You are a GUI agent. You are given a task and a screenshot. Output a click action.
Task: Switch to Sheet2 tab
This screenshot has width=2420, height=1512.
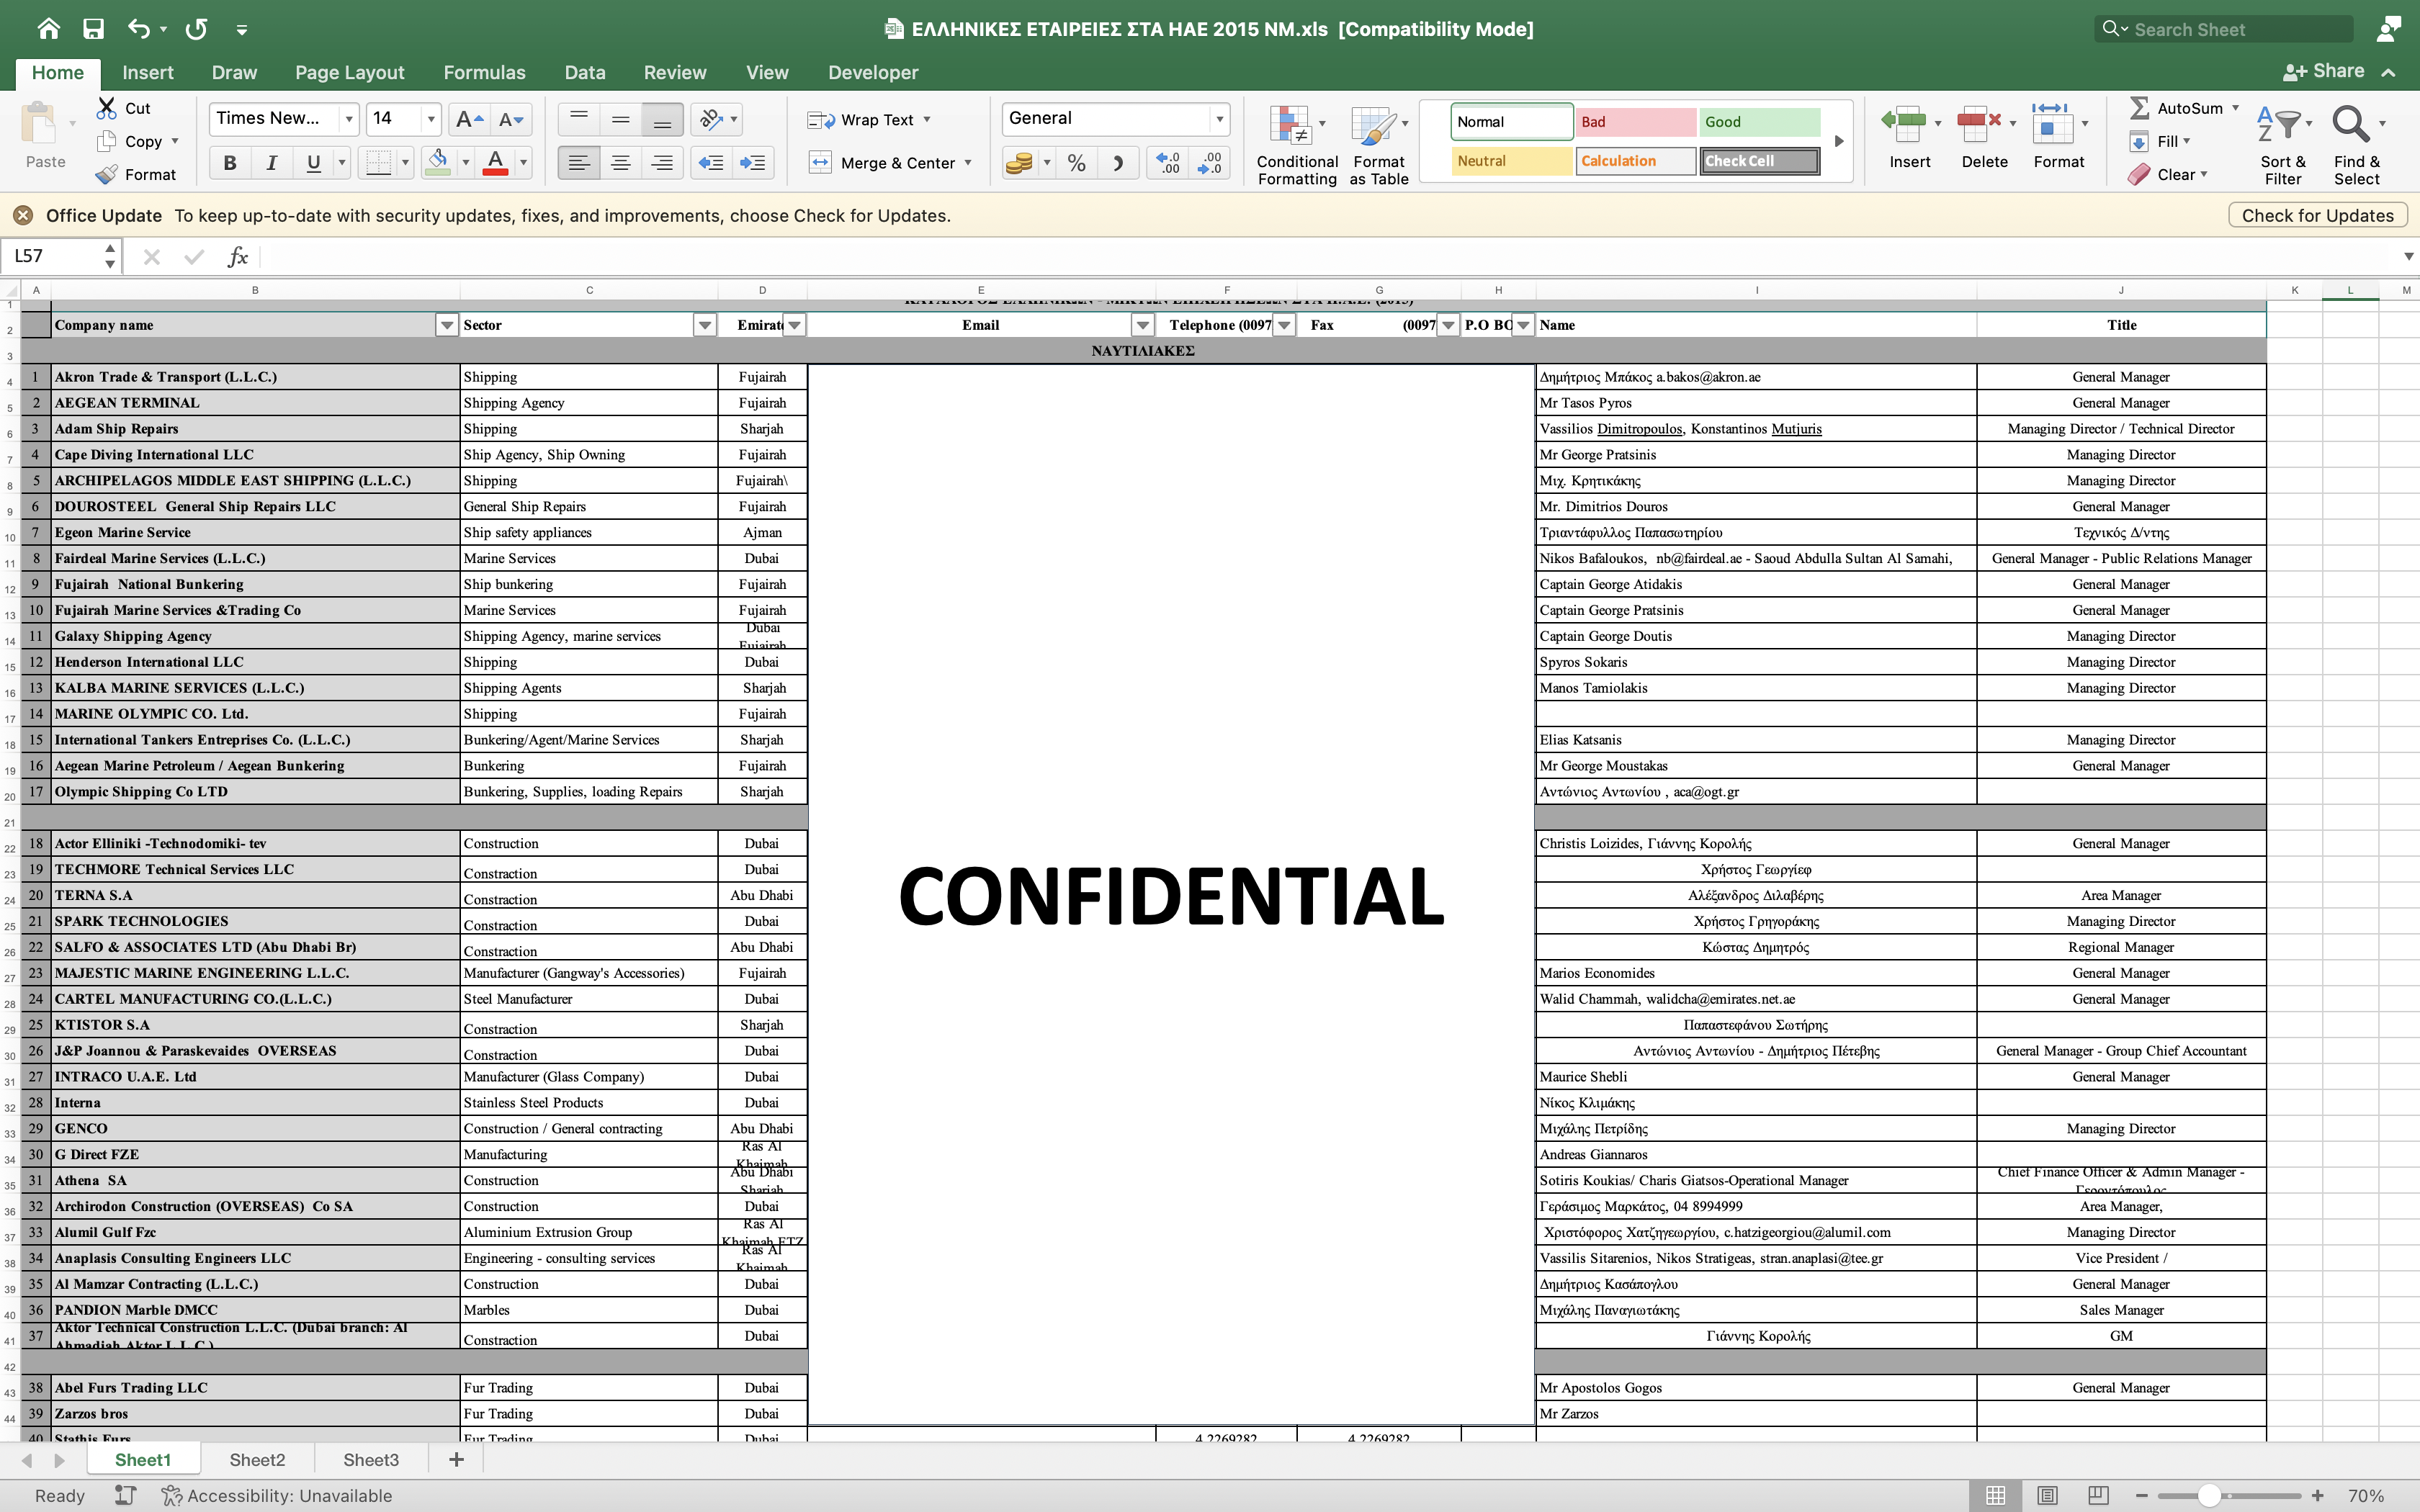257,1460
